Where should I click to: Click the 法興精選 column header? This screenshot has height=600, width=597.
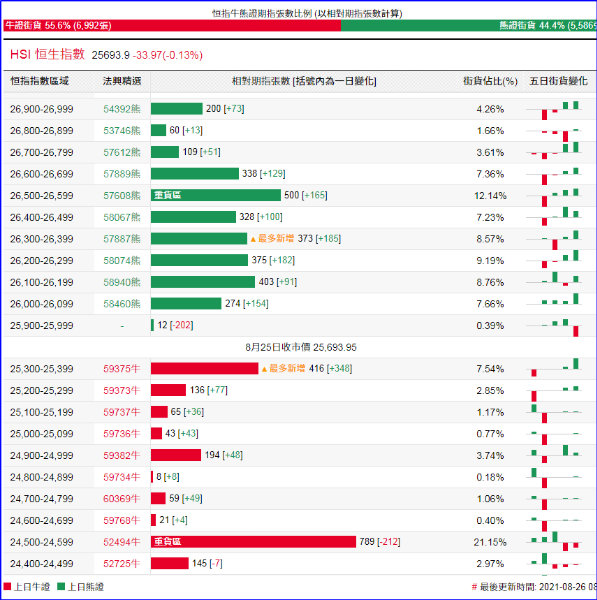tap(122, 81)
